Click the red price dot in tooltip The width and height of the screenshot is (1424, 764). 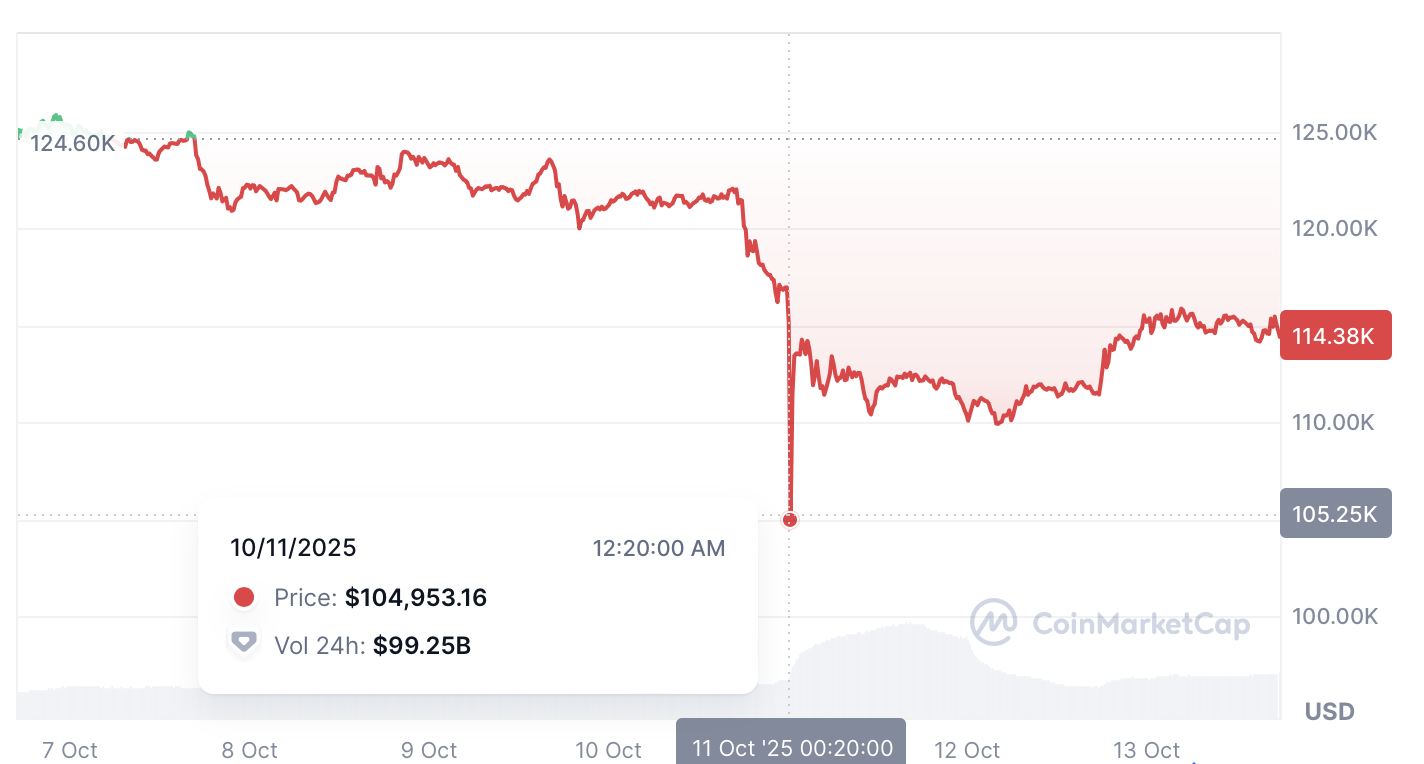(243, 598)
